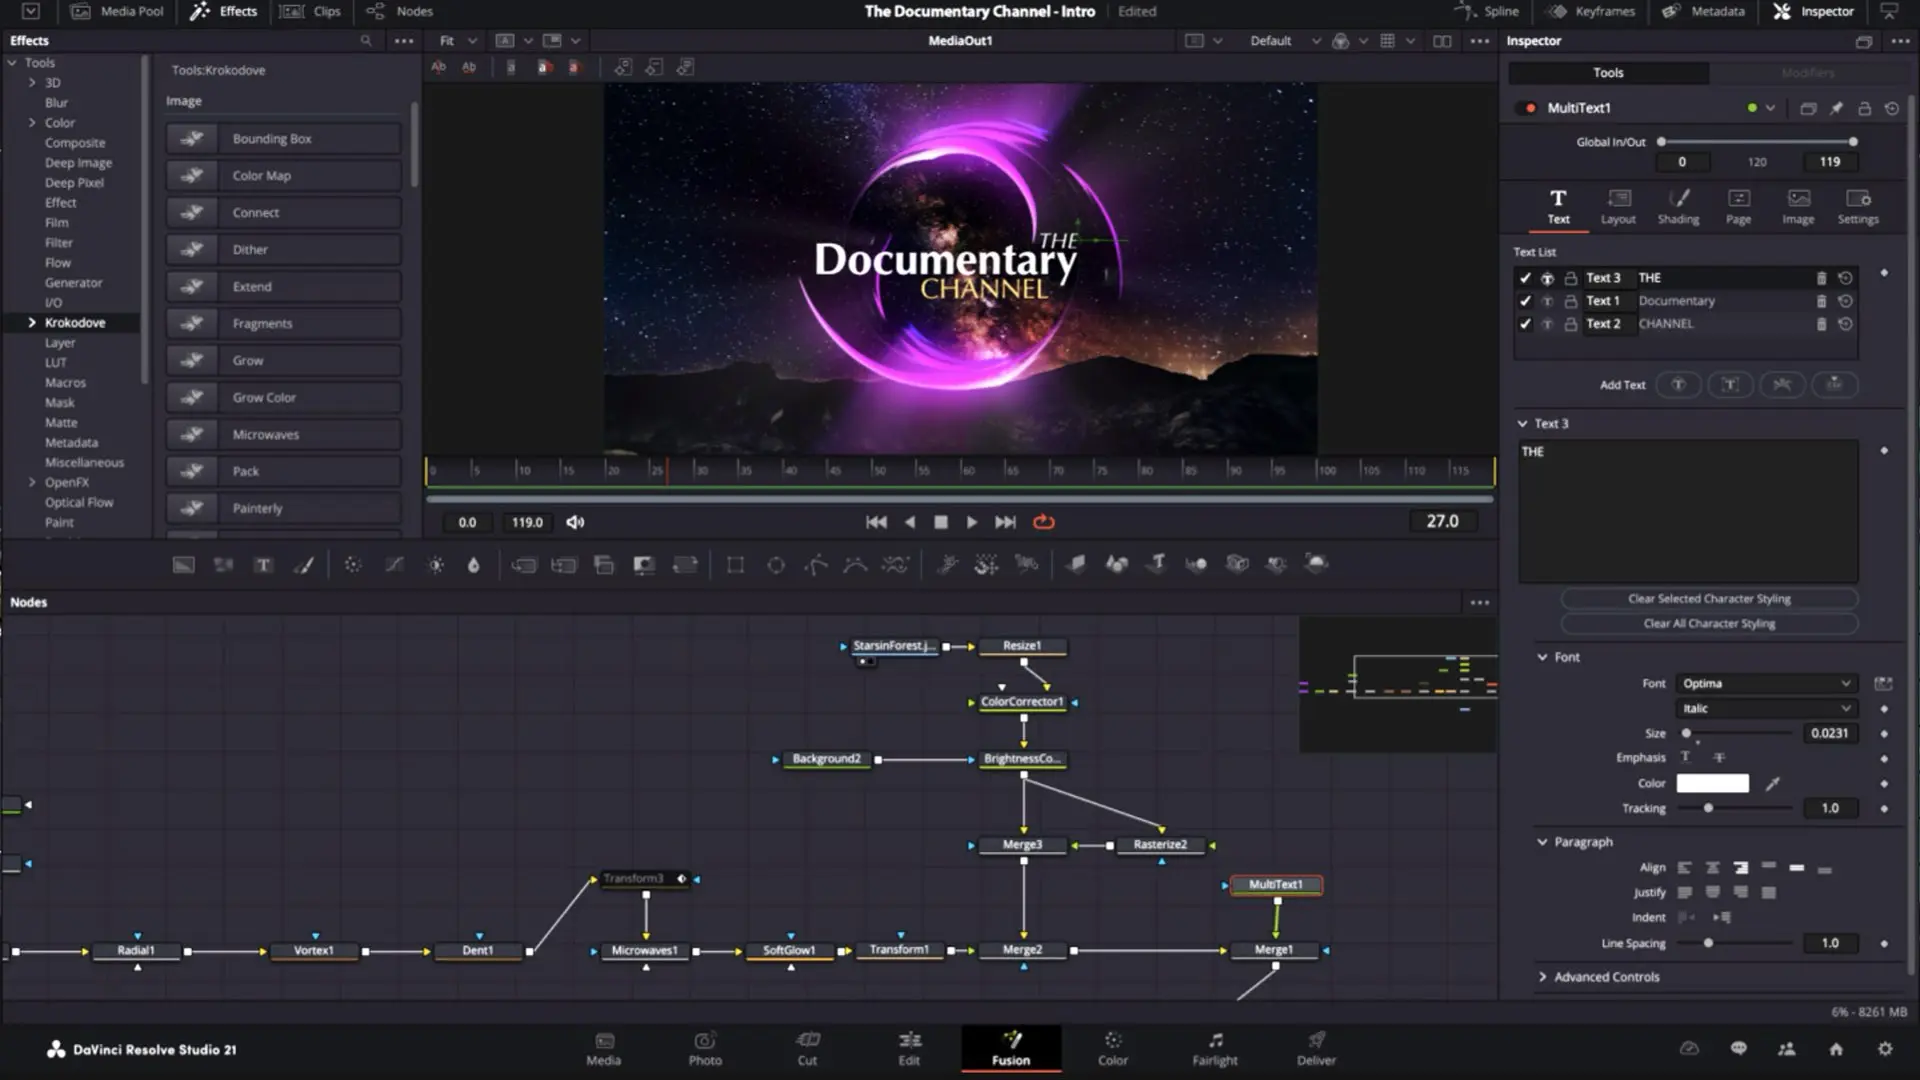Screen dimensions: 1920x1080
Task: Open the Clips panel
Action: (x=311, y=11)
